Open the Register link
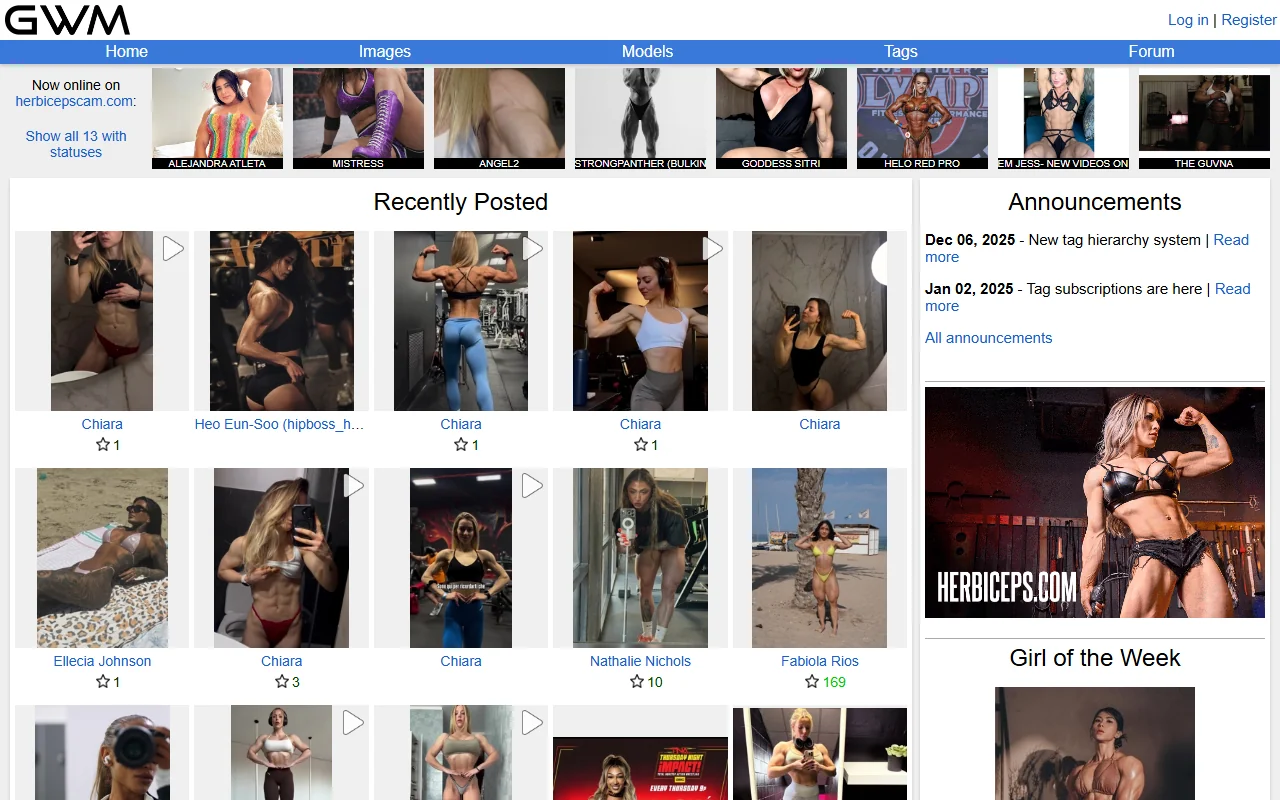 point(1248,19)
